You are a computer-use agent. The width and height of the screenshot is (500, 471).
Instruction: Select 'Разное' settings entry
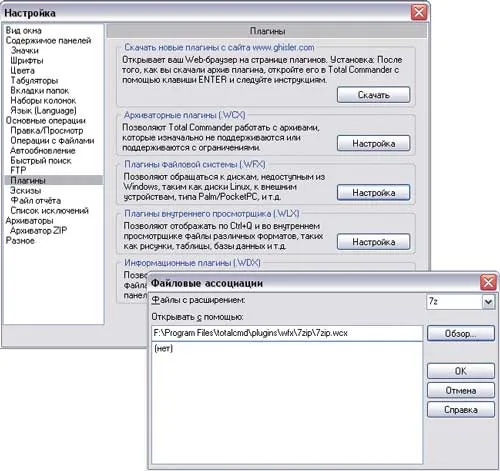click(x=20, y=240)
